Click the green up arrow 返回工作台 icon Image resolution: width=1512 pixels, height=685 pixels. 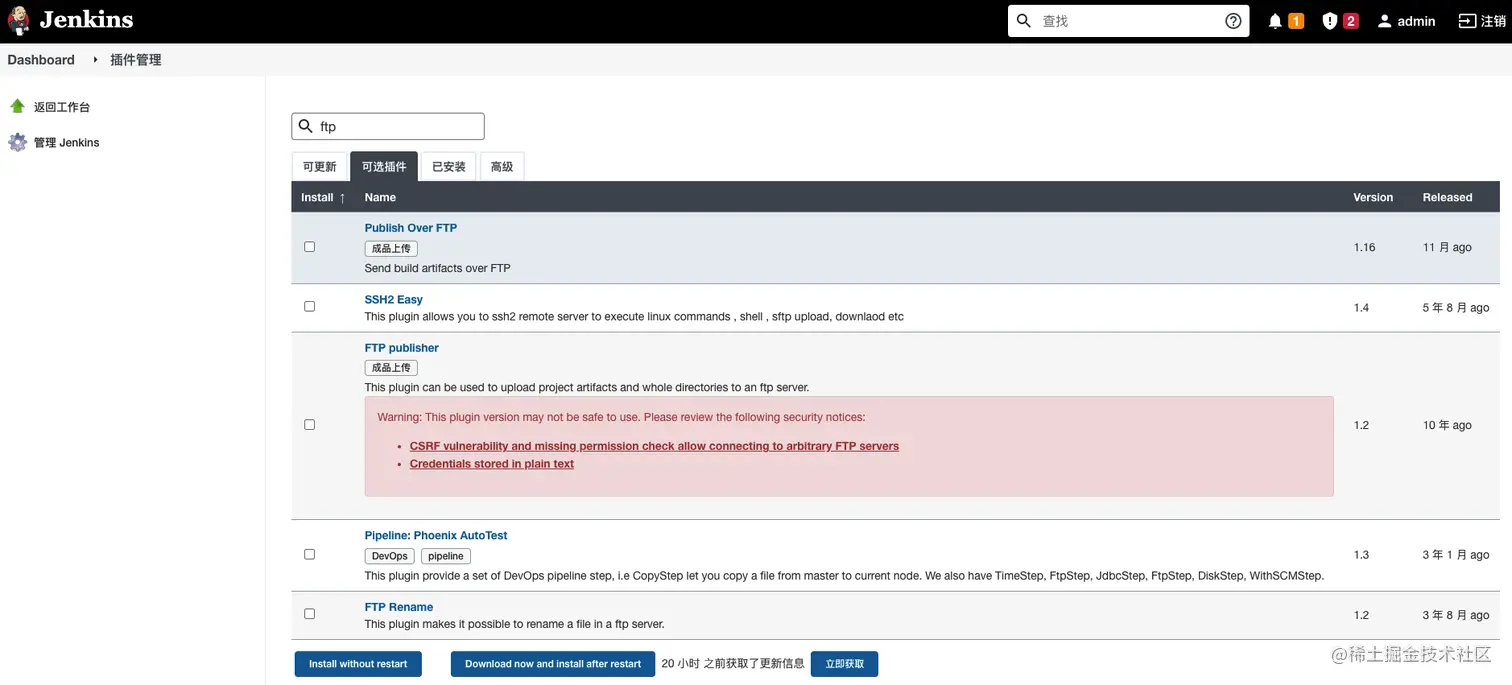coord(17,106)
